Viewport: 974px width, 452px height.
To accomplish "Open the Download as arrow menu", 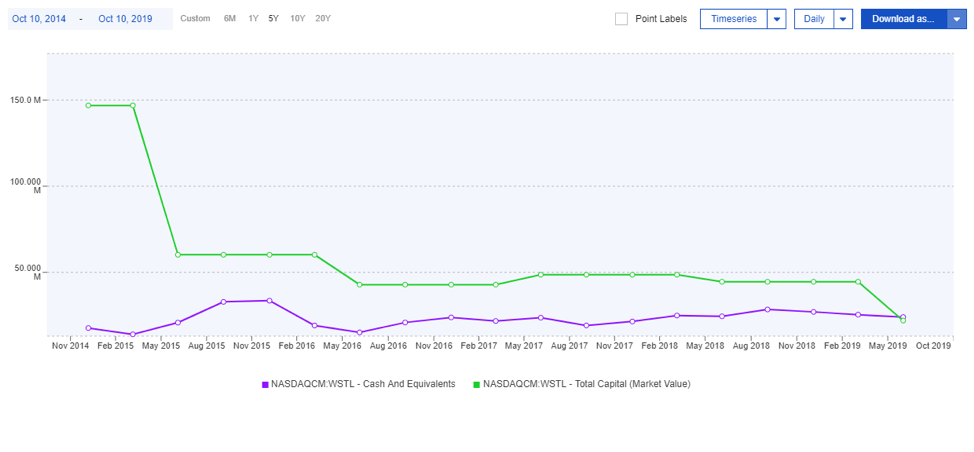I will click(x=957, y=19).
